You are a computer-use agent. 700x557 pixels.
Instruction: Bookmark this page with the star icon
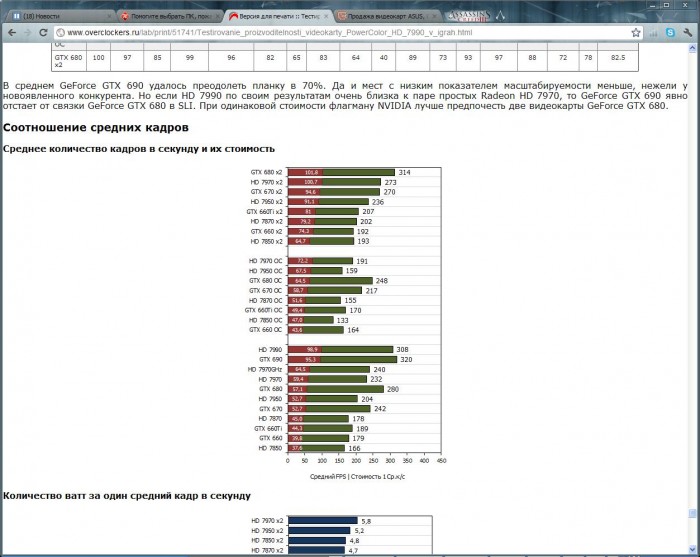pyautogui.click(x=636, y=33)
